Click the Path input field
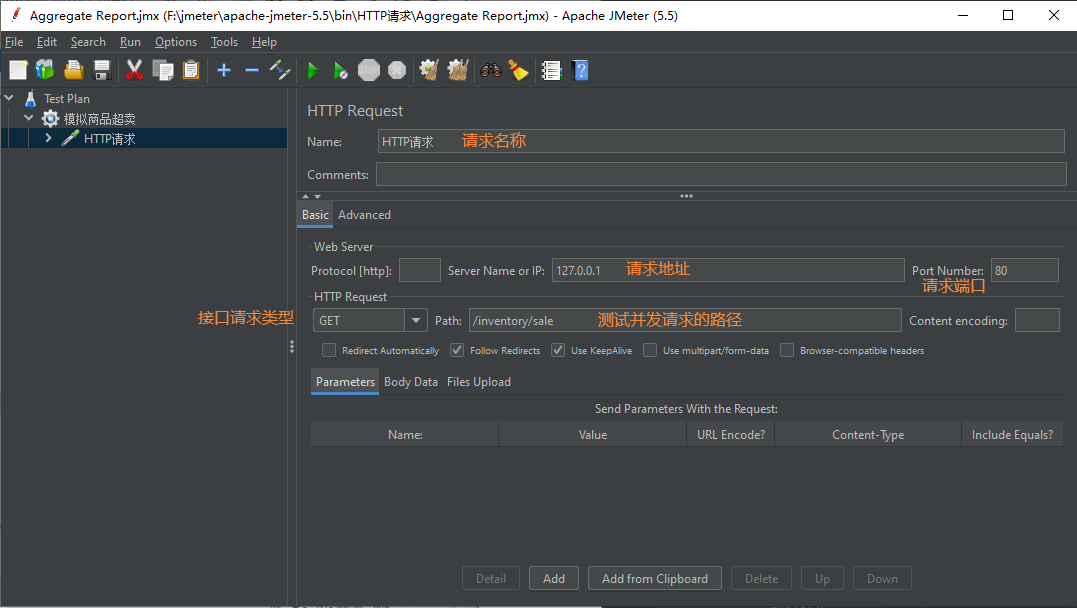The image size is (1077, 608). (685, 320)
